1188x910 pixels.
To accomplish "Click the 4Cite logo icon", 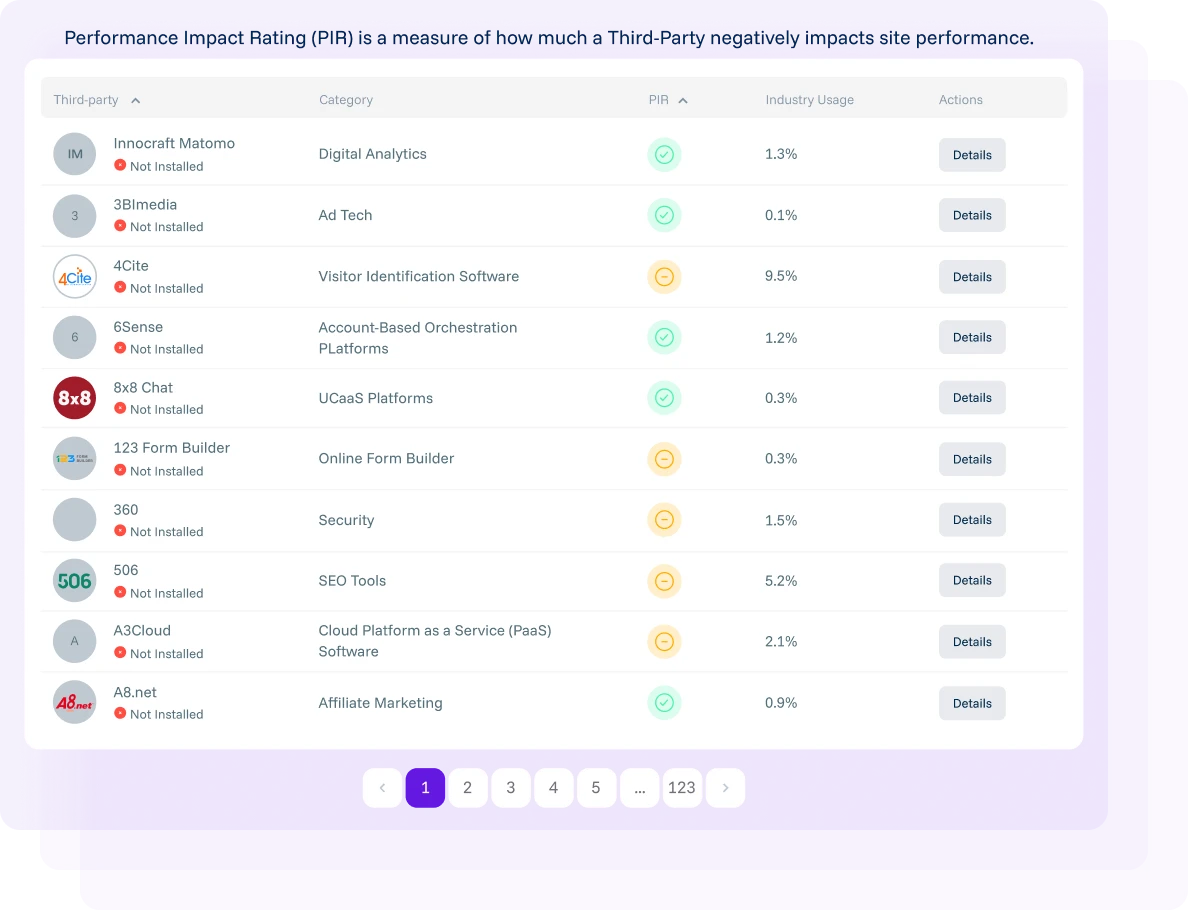I will (74, 277).
